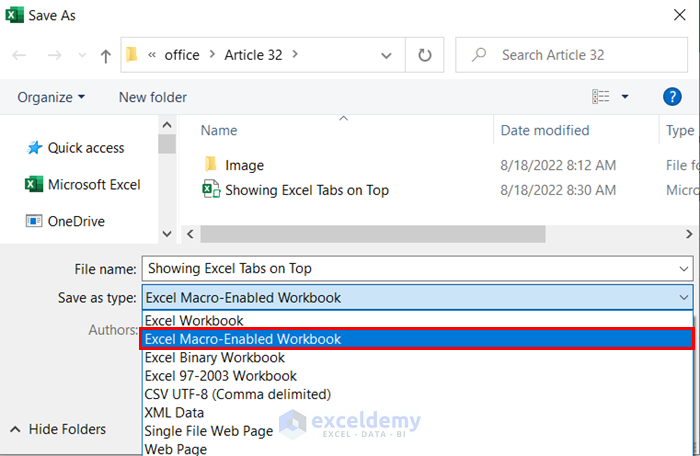The width and height of the screenshot is (700, 456).
Task: Click Hide Folders toggle
Action: point(58,429)
